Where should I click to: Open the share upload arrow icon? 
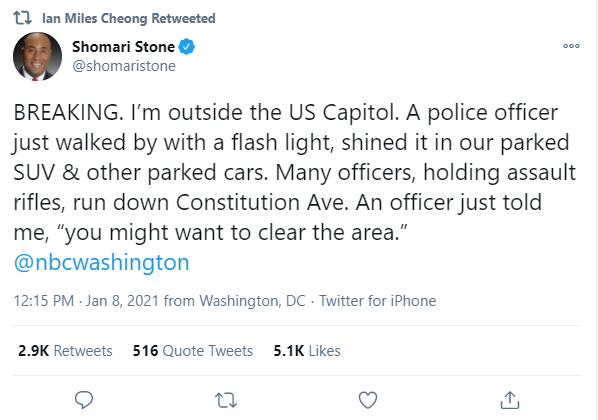pyautogui.click(x=510, y=400)
